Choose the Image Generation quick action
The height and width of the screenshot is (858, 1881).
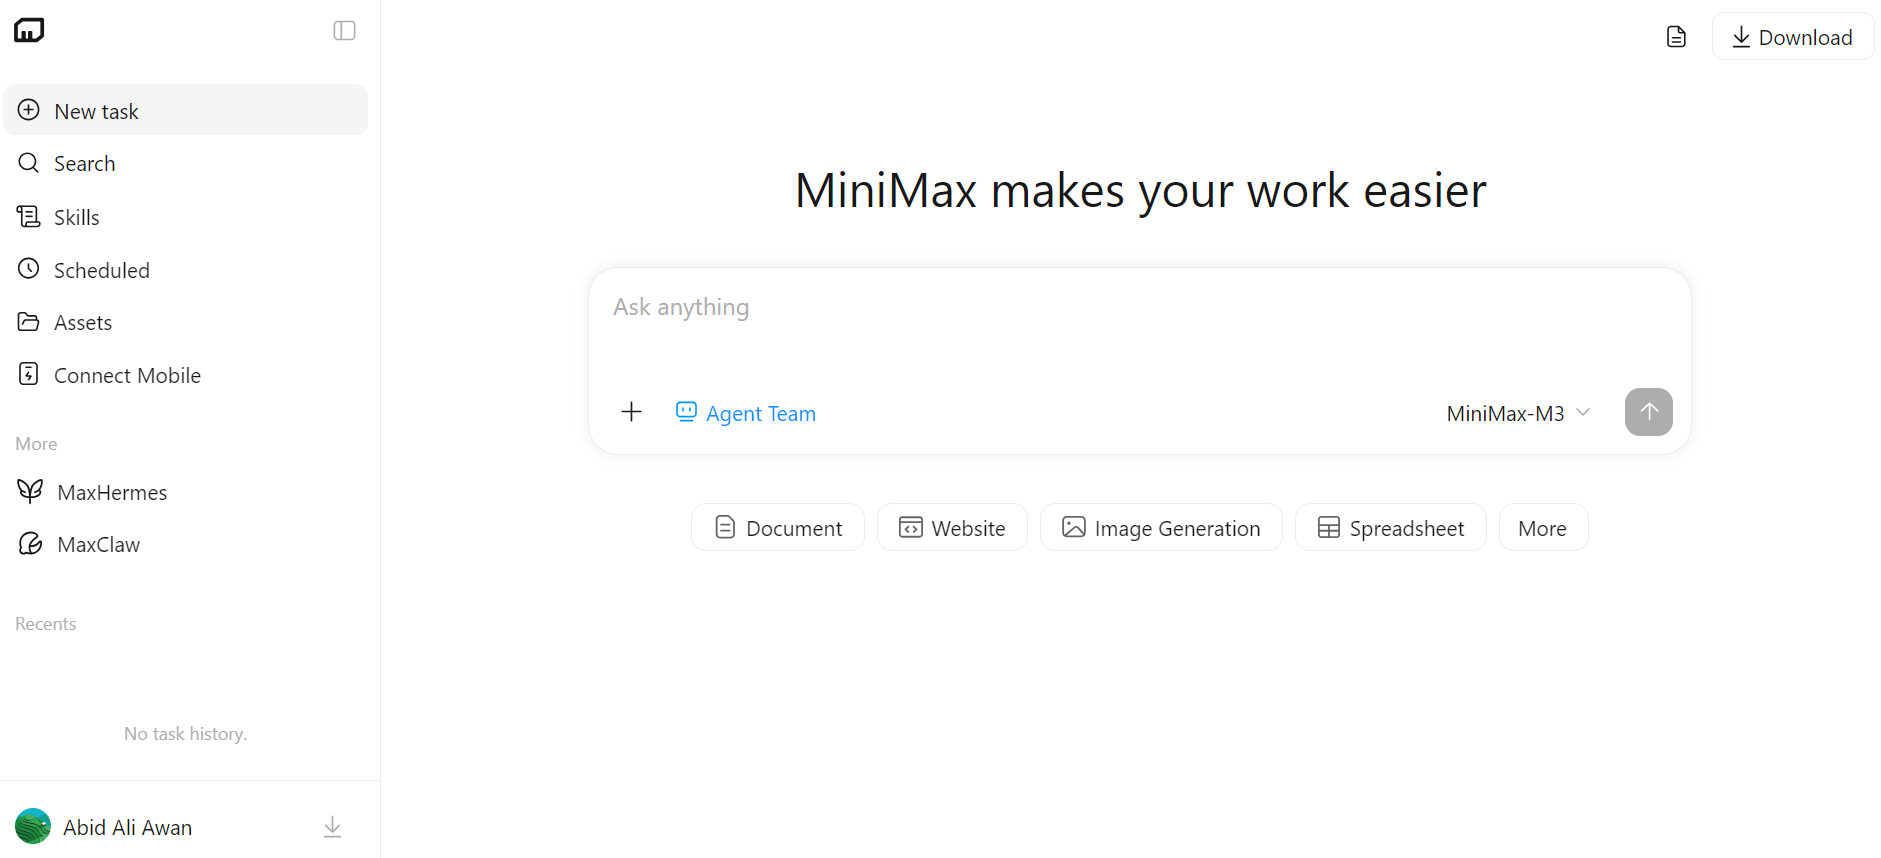(1161, 527)
